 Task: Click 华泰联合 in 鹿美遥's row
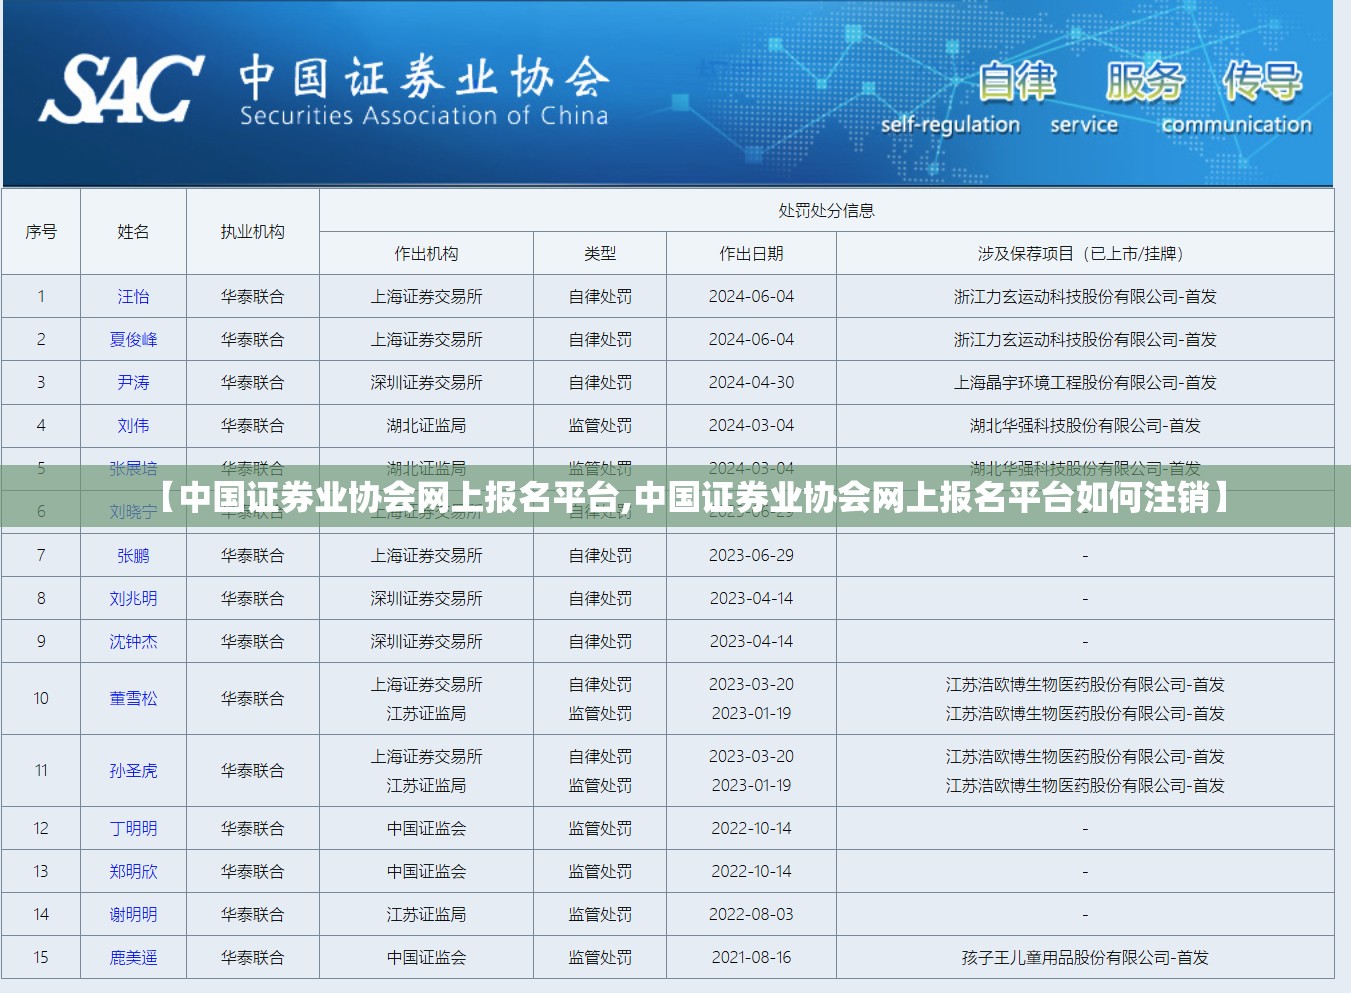tap(253, 957)
